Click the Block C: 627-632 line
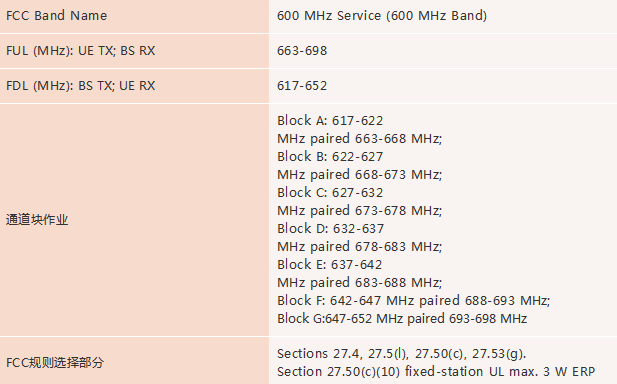The image size is (617, 384). click(330, 192)
